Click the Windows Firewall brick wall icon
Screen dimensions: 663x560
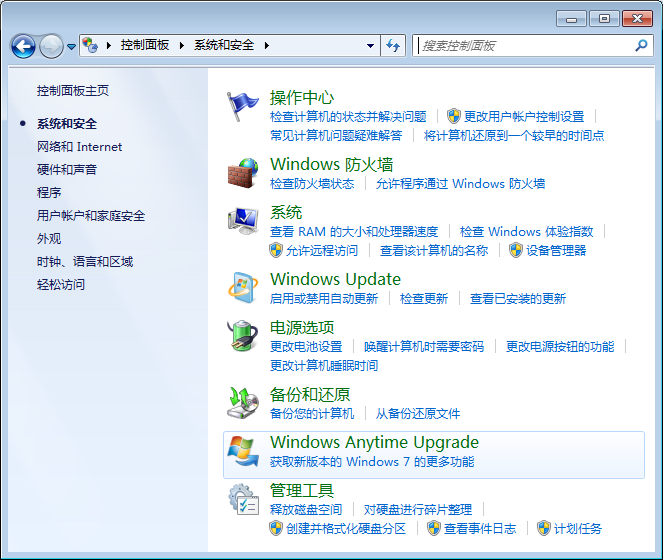[243, 173]
